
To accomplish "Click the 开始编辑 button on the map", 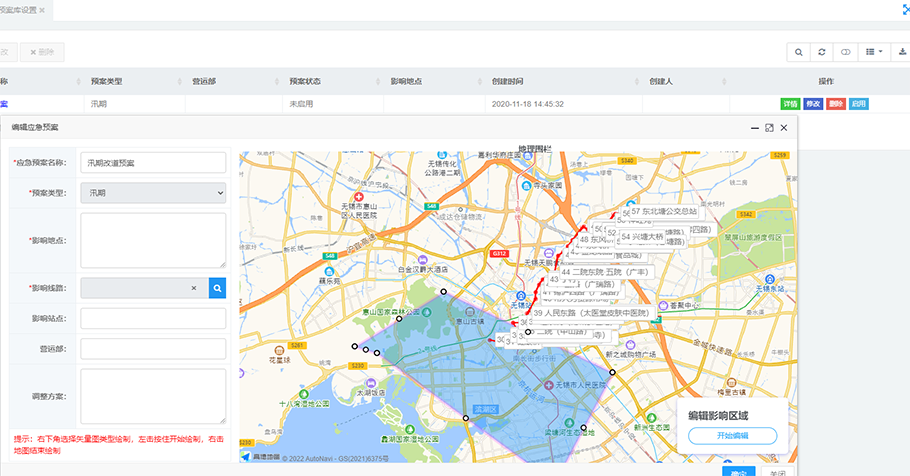I will click(x=732, y=436).
